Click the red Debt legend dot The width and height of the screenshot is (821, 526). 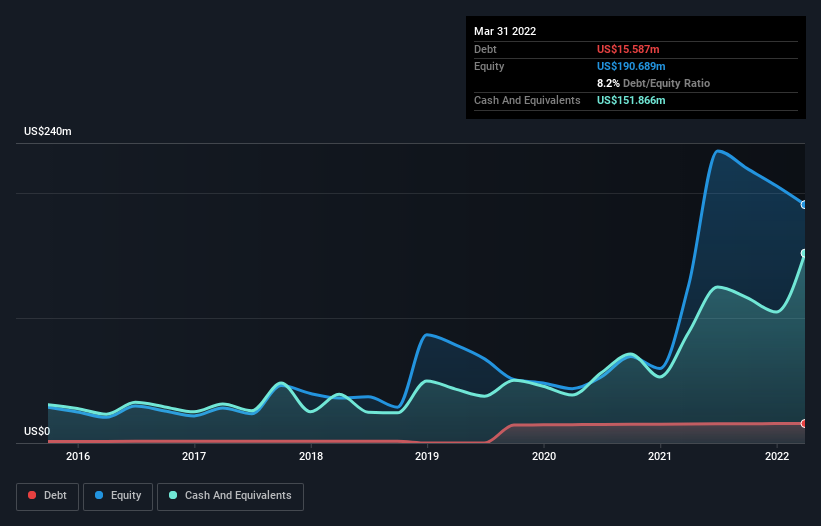pyautogui.click(x=32, y=495)
